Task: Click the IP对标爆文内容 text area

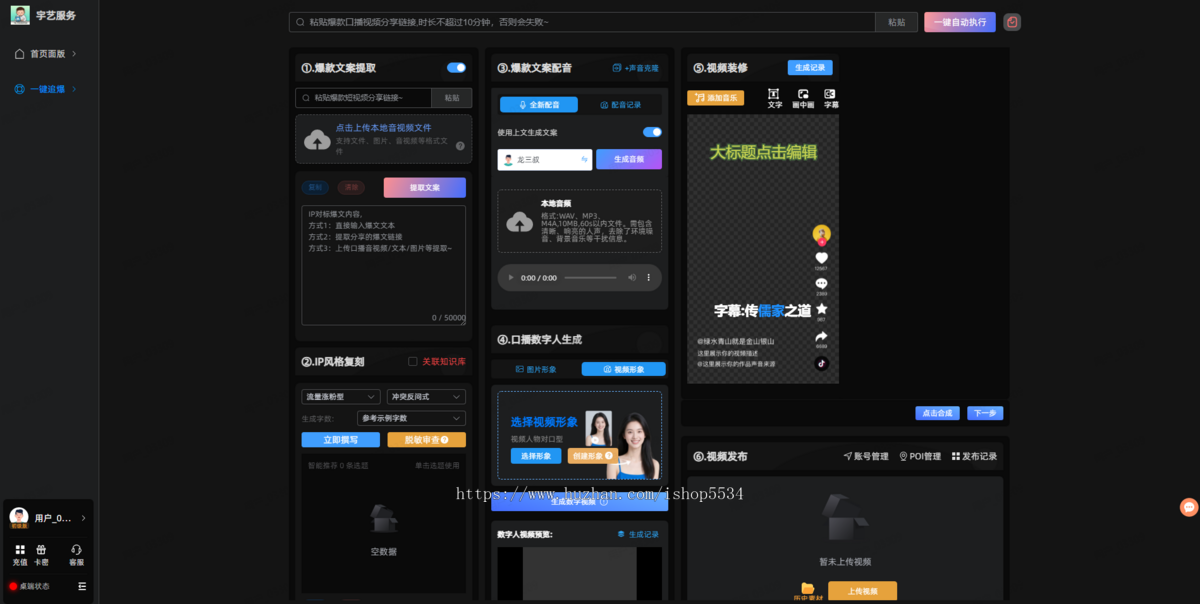Action: click(x=384, y=265)
